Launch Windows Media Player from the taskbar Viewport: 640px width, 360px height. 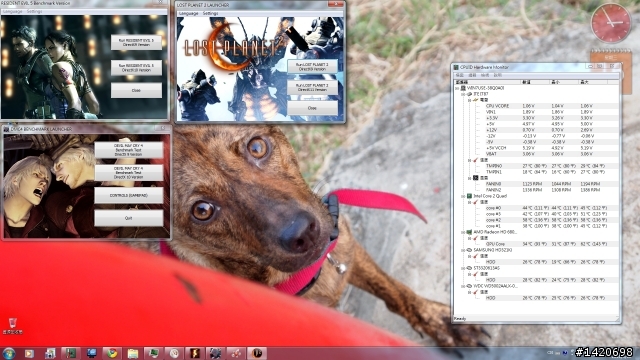pos(29,353)
